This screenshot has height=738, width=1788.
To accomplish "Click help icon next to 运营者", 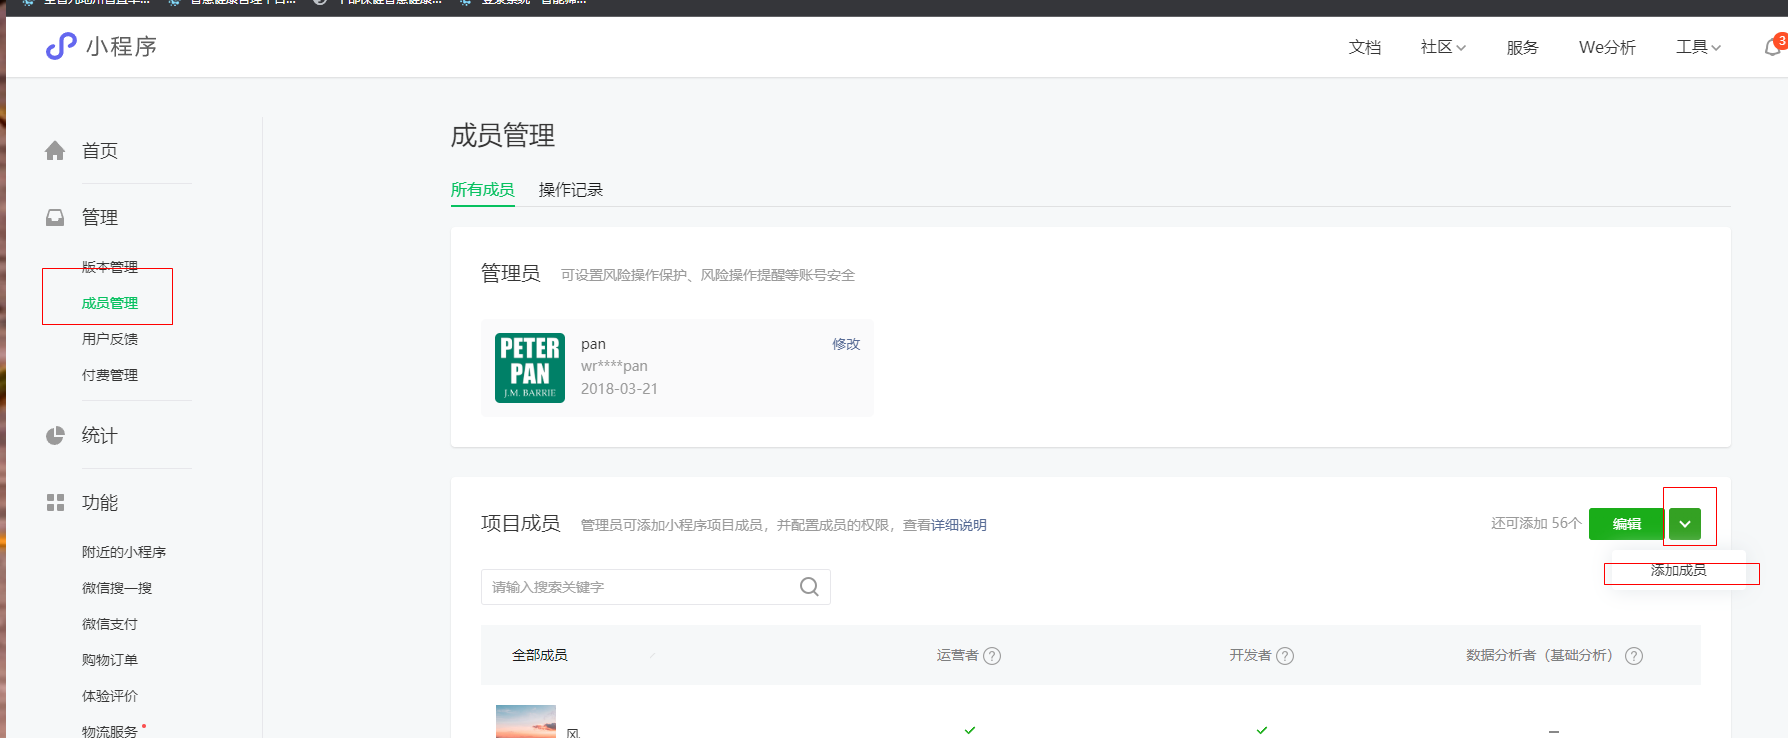I will click(x=992, y=656).
